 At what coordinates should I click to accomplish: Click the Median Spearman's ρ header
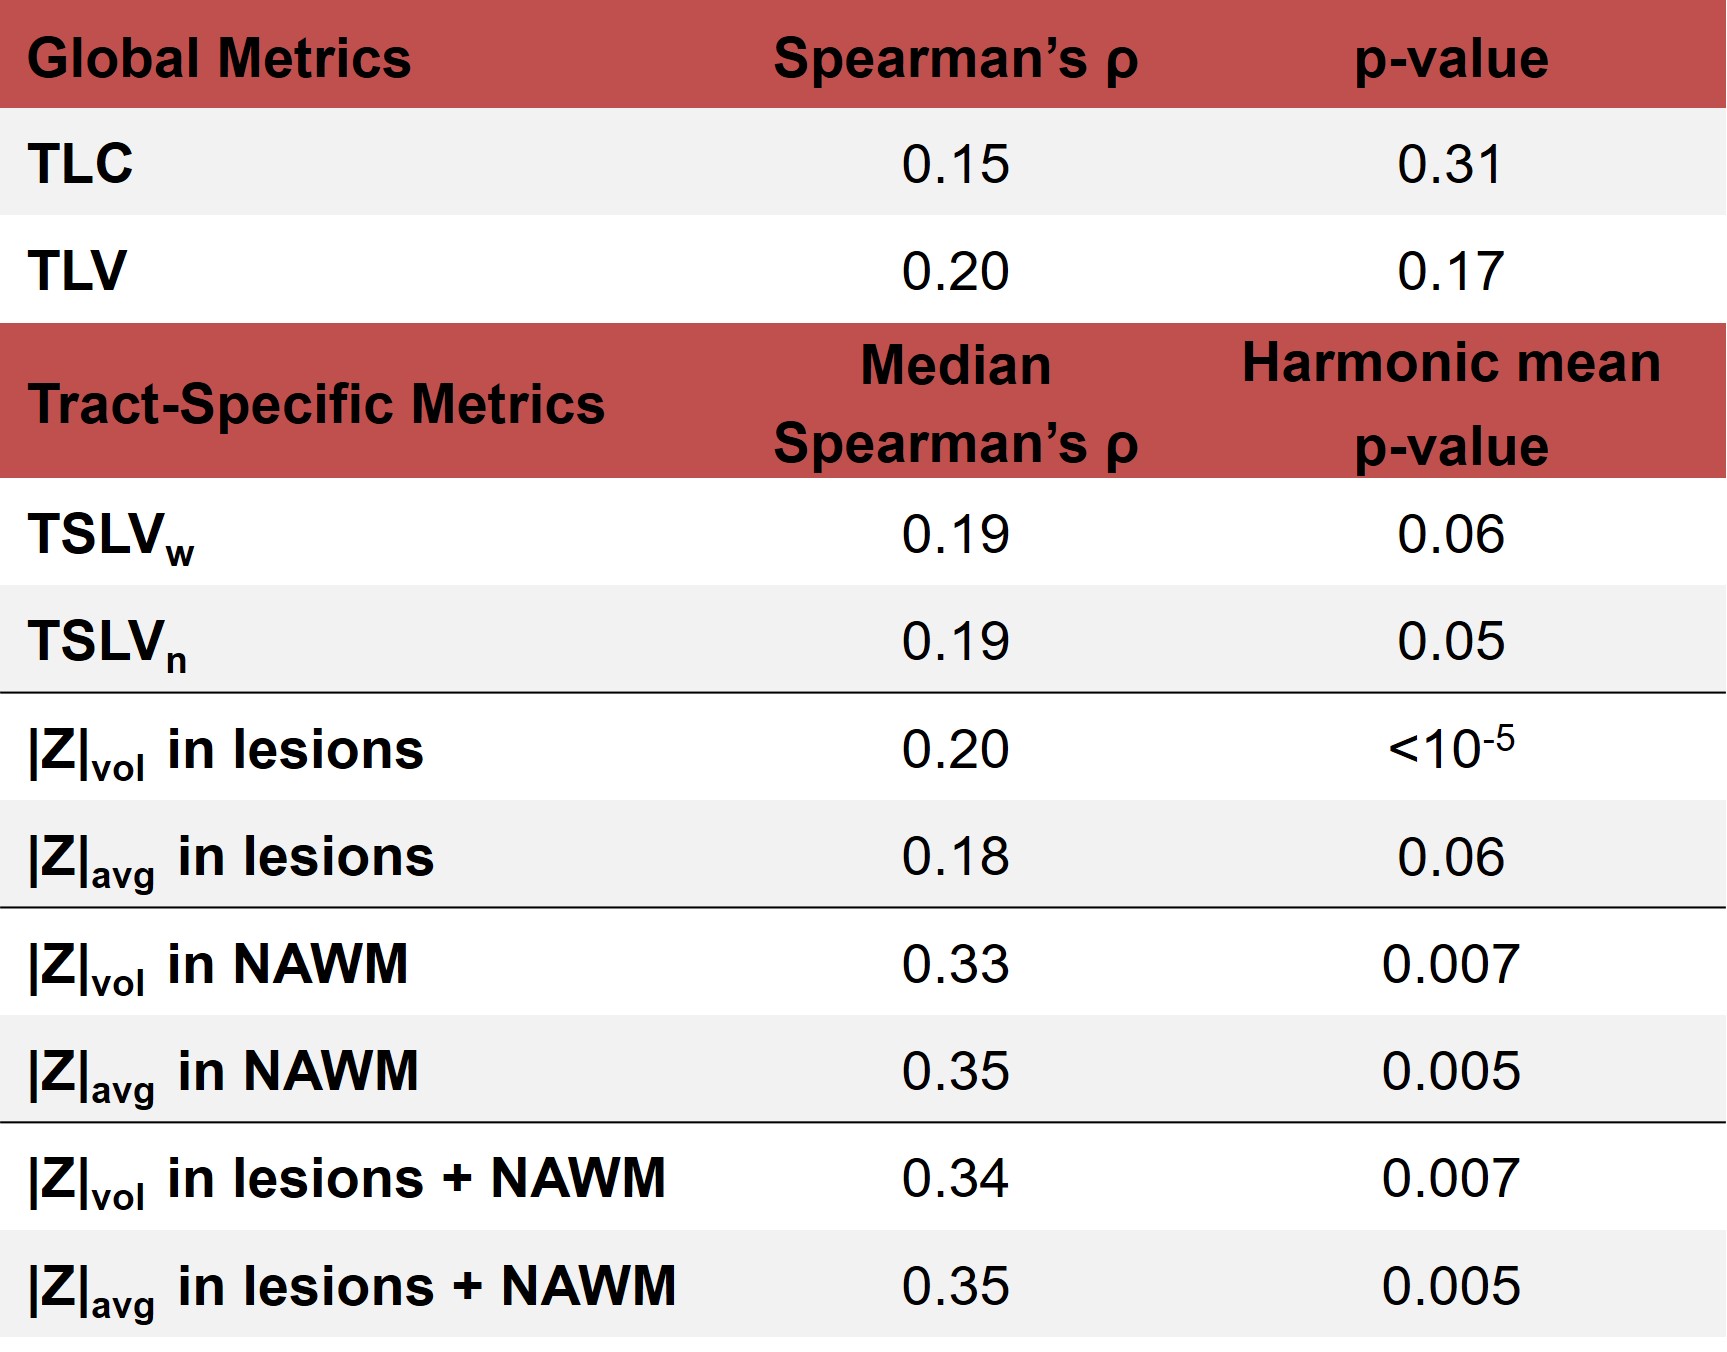pos(955,404)
